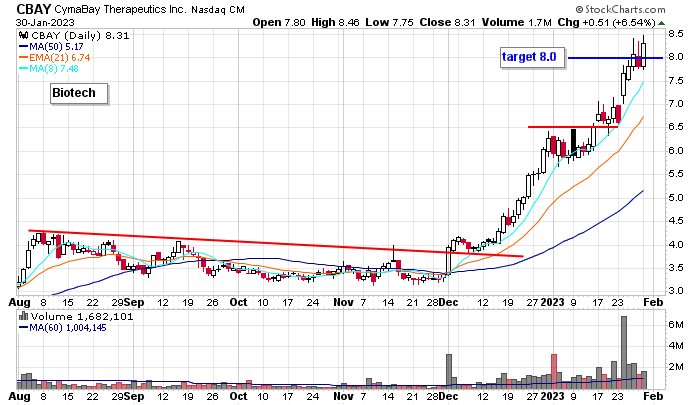Click the Oct label under the price panel
This screenshot has height=405, width=700.
[x=238, y=302]
